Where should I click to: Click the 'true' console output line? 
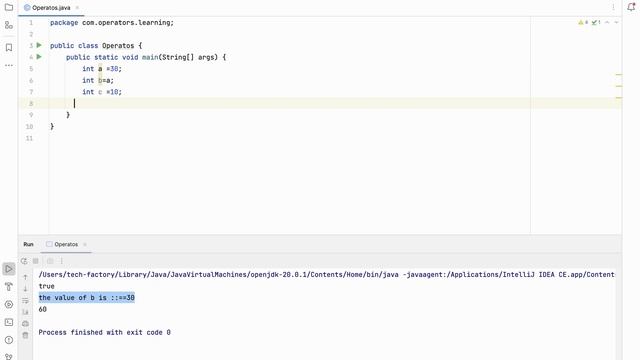tap(47, 286)
